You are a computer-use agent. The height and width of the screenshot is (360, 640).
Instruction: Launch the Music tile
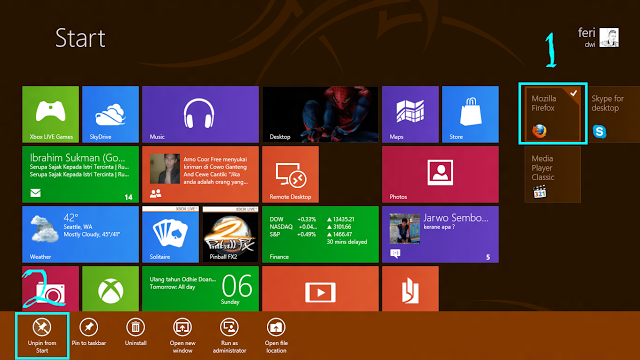click(200, 114)
